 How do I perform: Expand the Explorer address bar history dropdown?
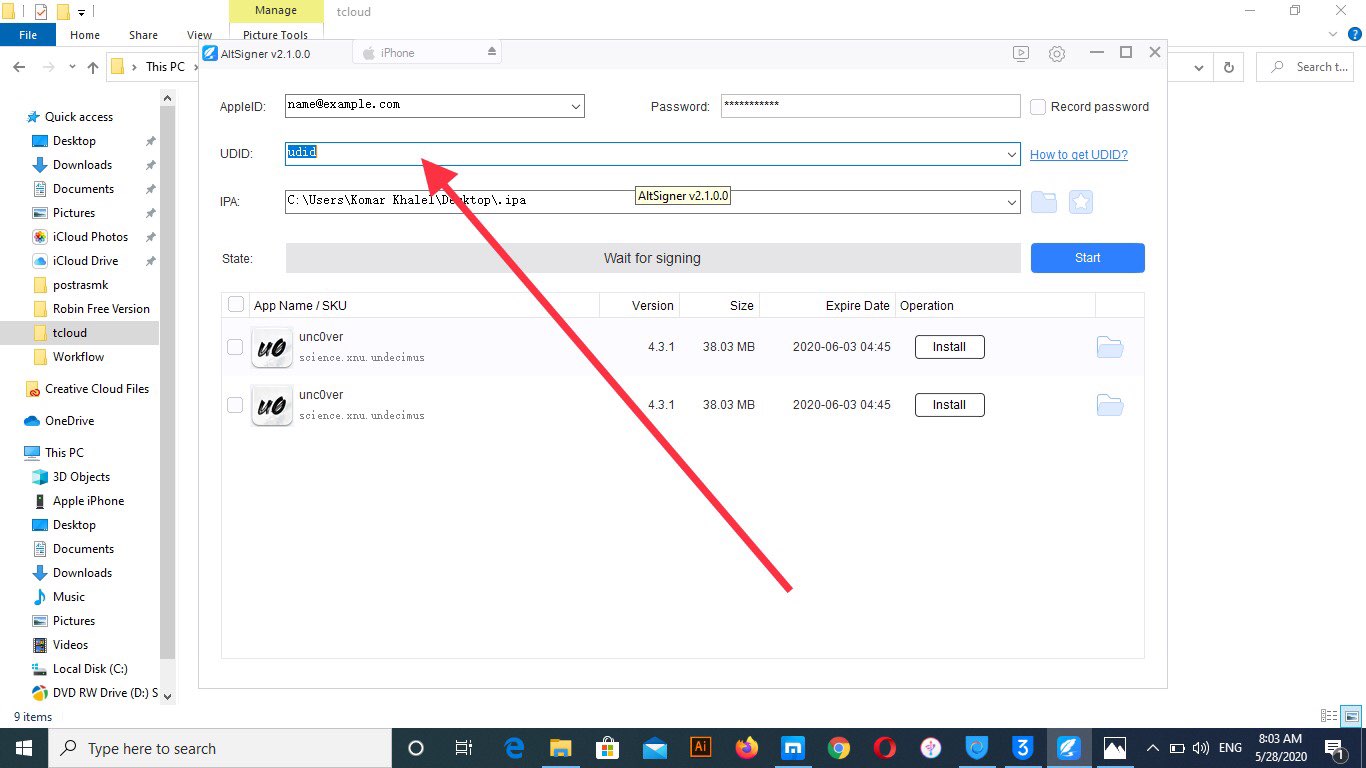[x=1200, y=67]
